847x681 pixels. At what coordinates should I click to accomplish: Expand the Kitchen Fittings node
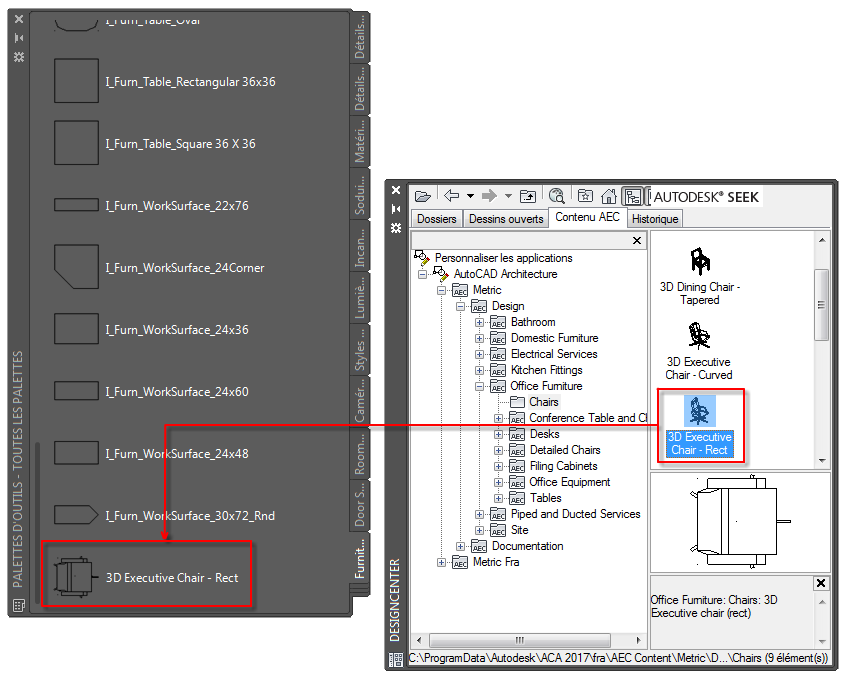click(x=479, y=370)
